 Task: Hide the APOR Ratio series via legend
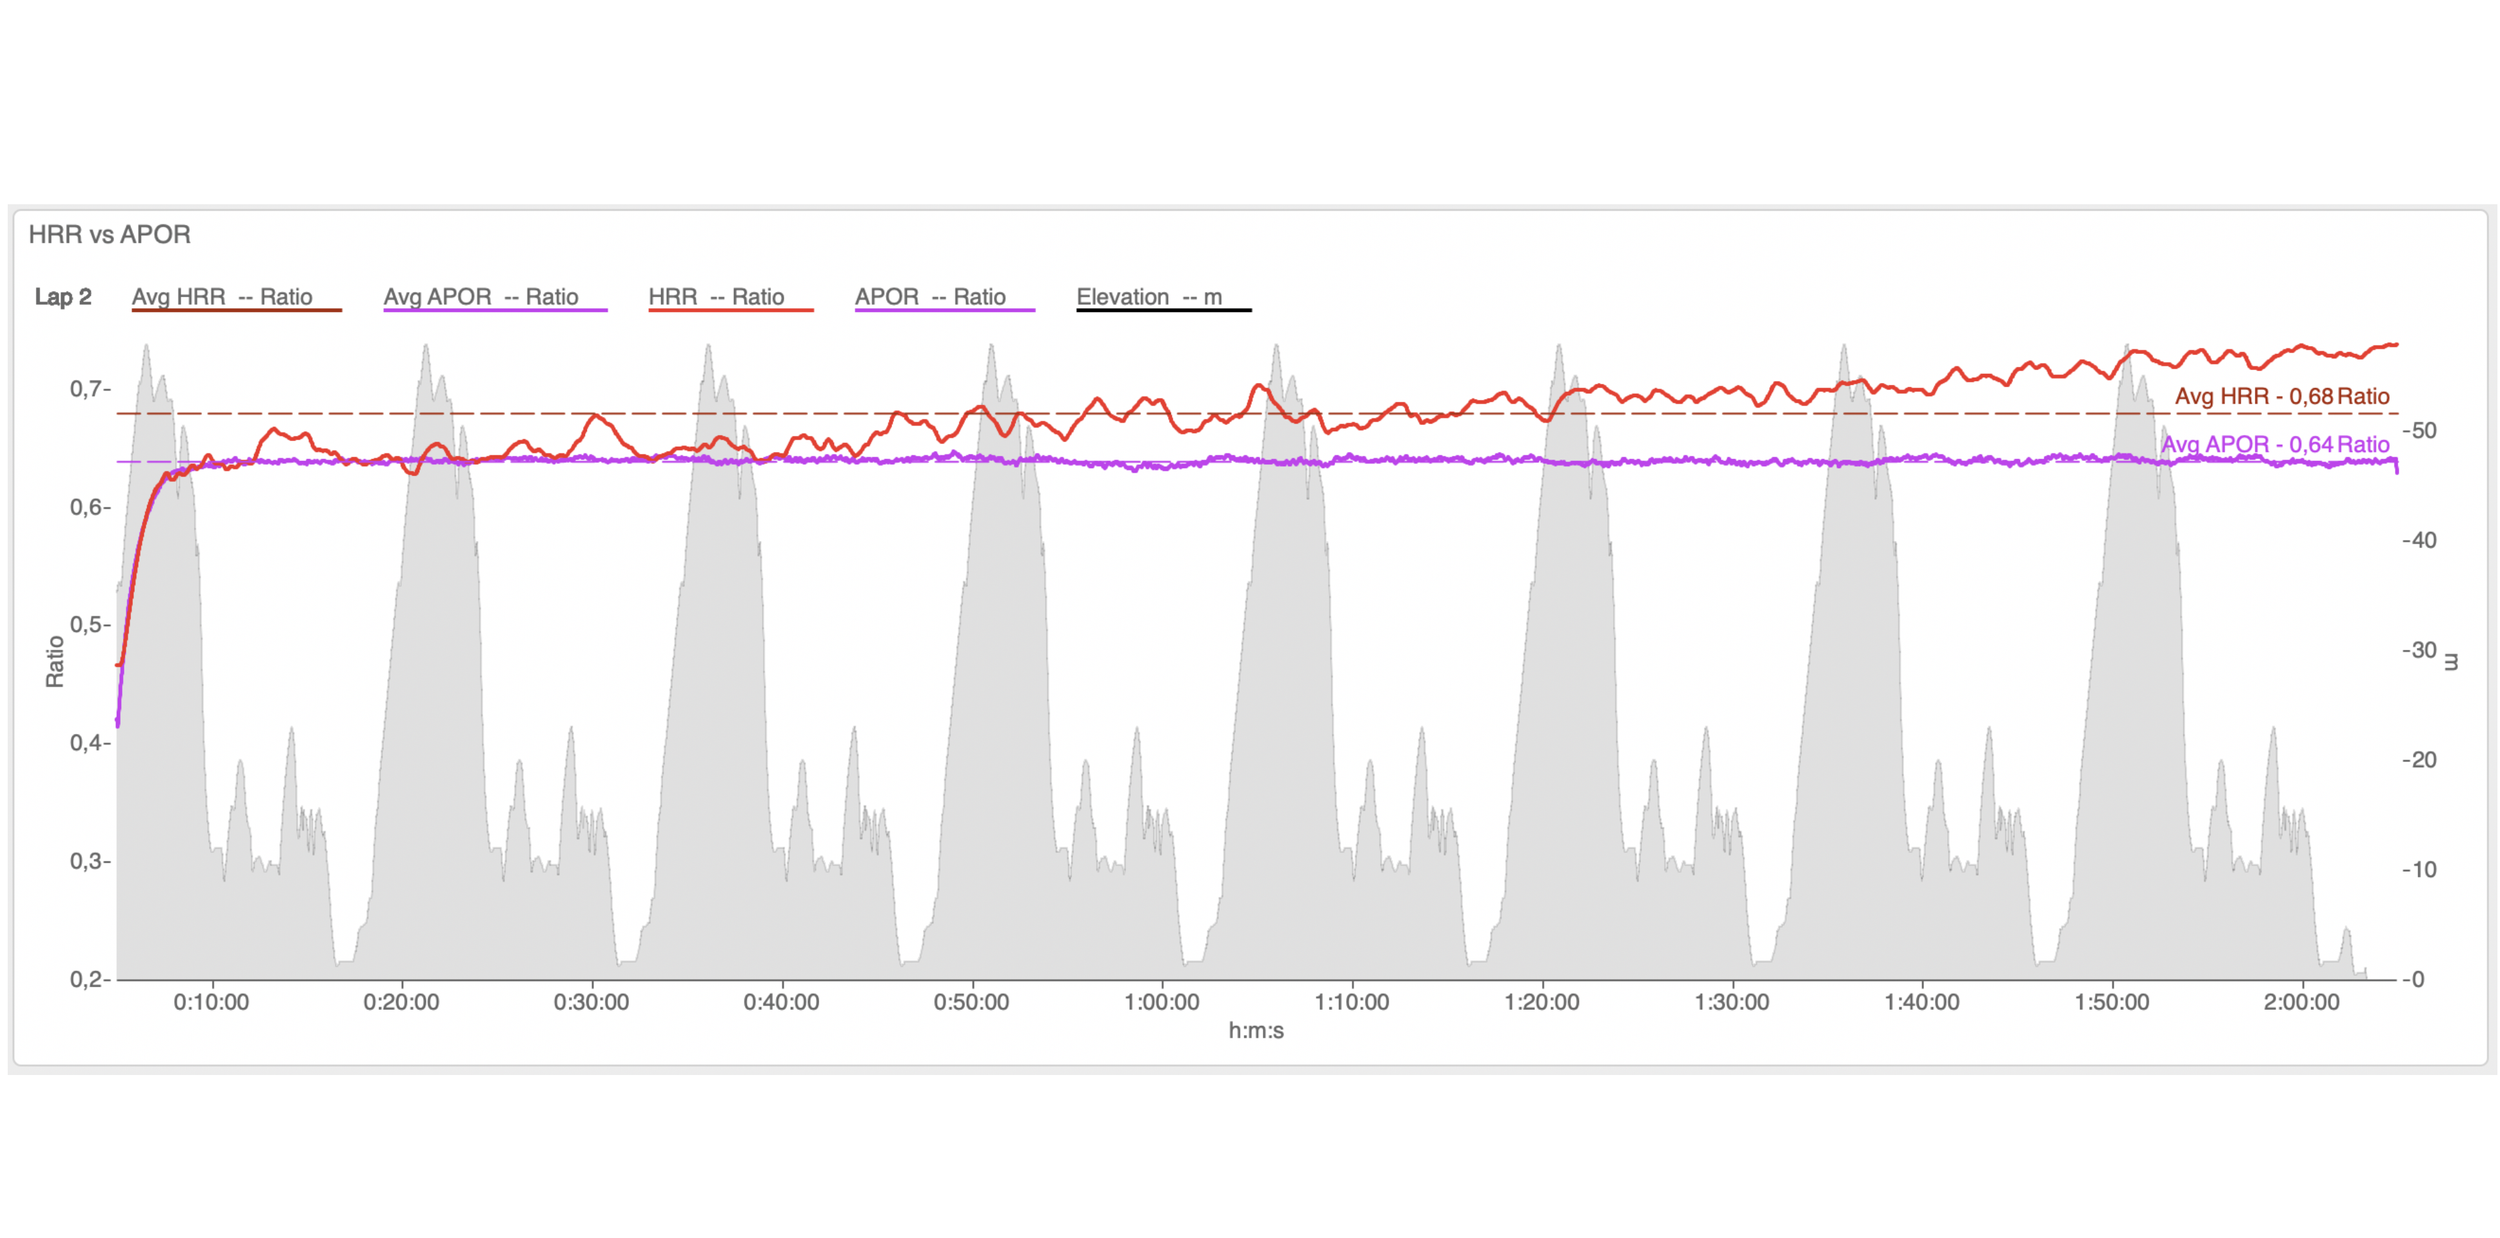tap(930, 297)
